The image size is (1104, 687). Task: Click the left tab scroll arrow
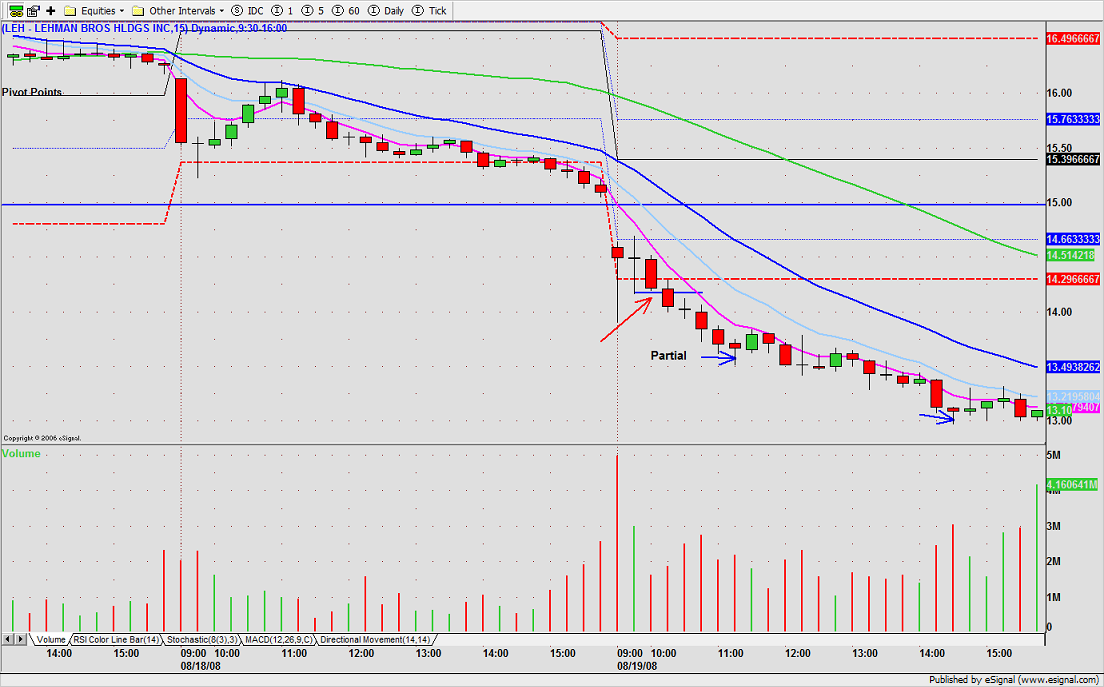[8, 639]
